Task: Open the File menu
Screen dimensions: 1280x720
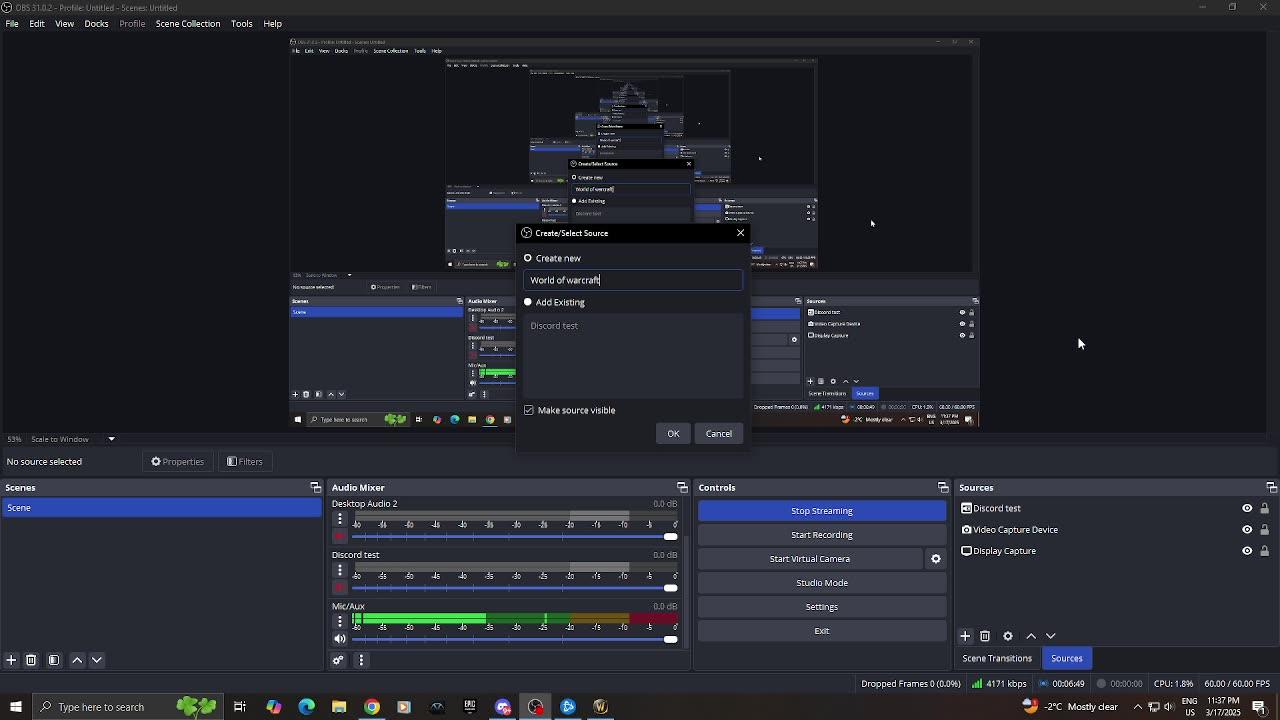Action: 12,23
